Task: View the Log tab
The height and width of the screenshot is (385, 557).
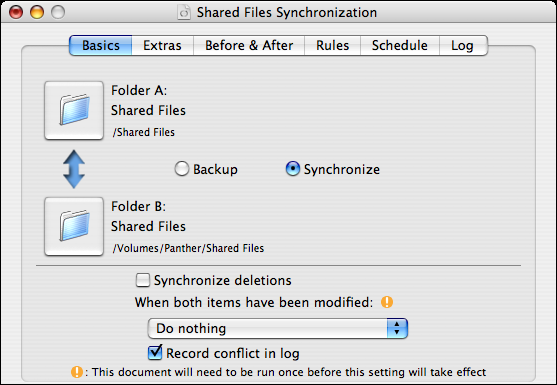Action: 463,45
